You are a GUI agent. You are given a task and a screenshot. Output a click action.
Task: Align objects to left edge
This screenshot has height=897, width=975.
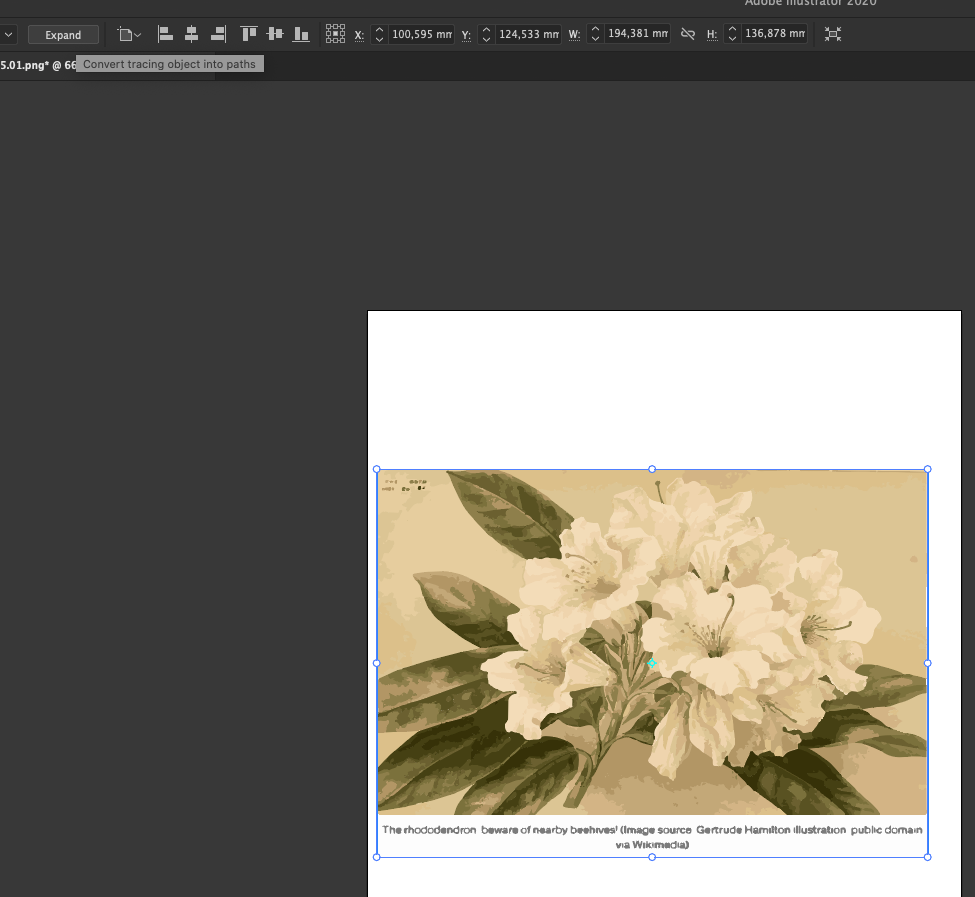[165, 34]
